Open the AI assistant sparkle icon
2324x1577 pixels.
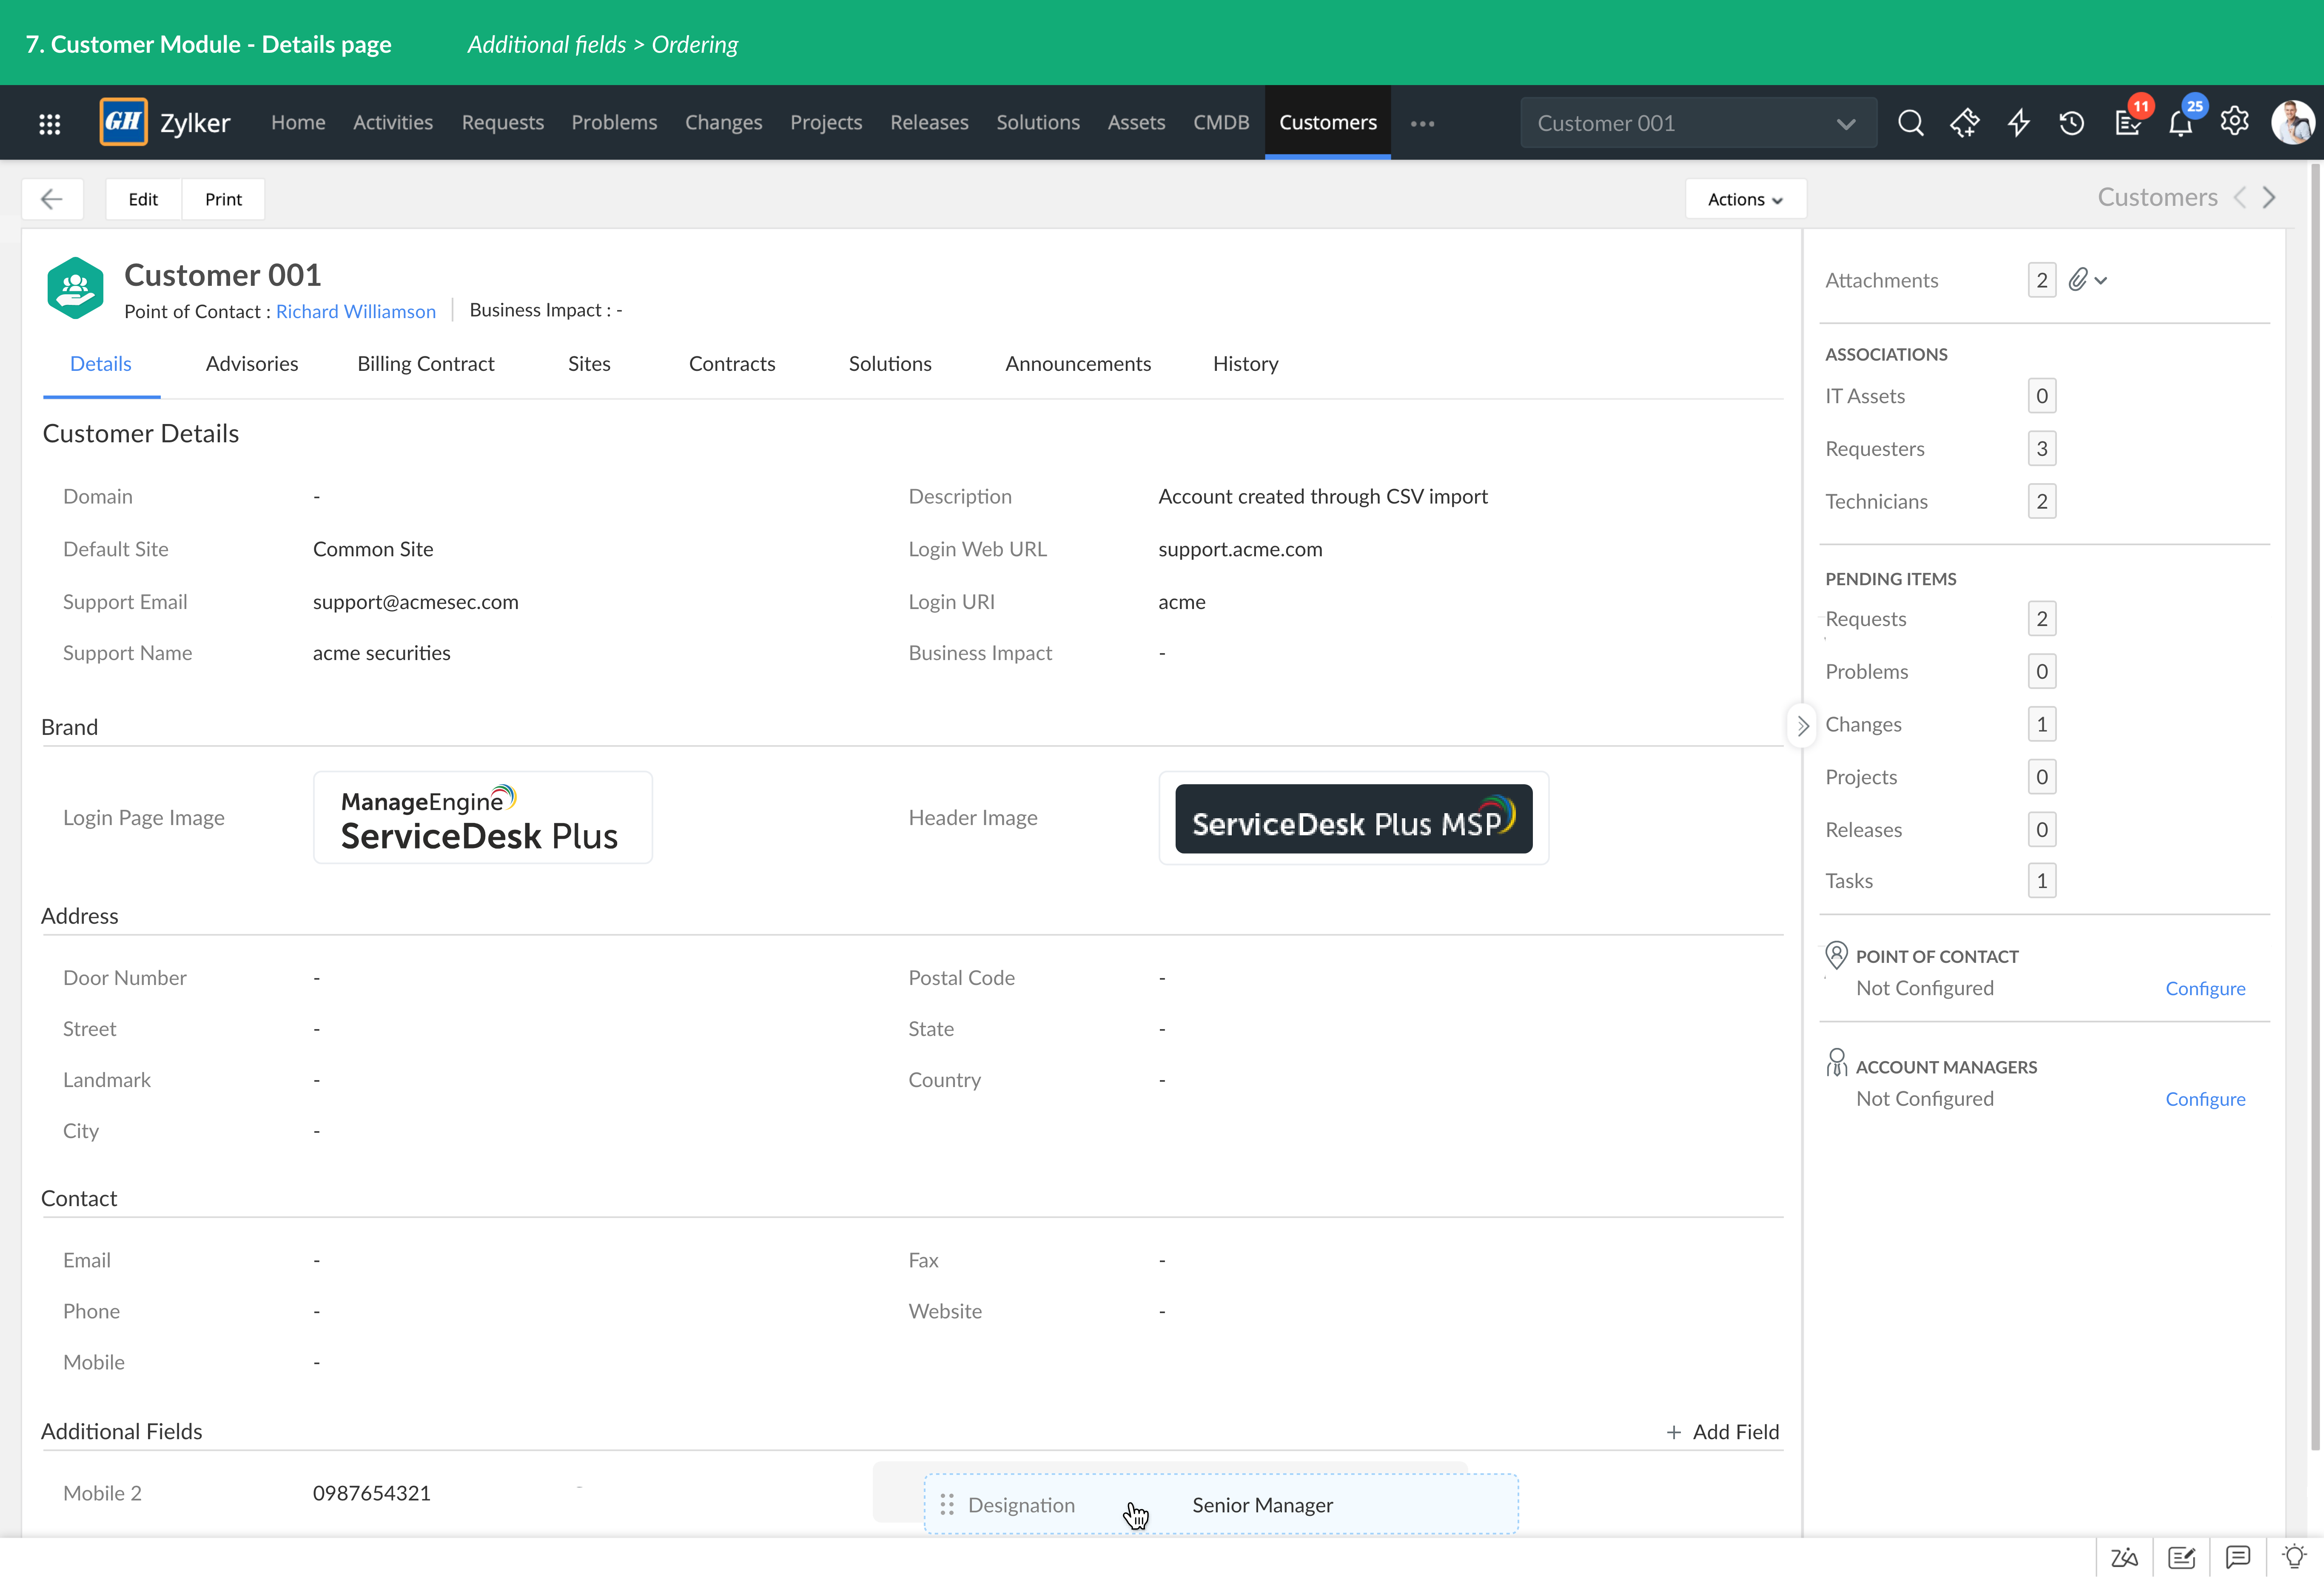click(x=1964, y=123)
